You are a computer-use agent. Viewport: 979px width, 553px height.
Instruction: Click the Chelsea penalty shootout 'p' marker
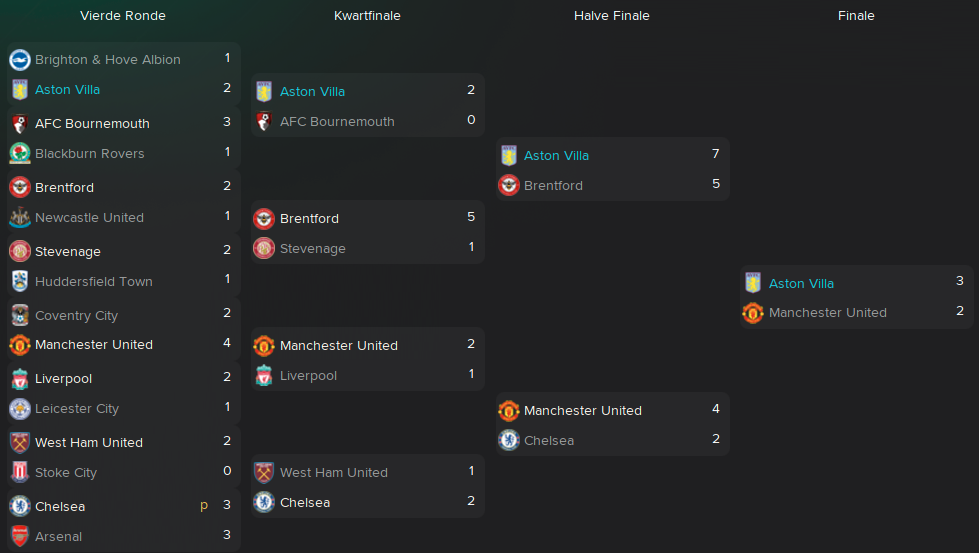(204, 506)
